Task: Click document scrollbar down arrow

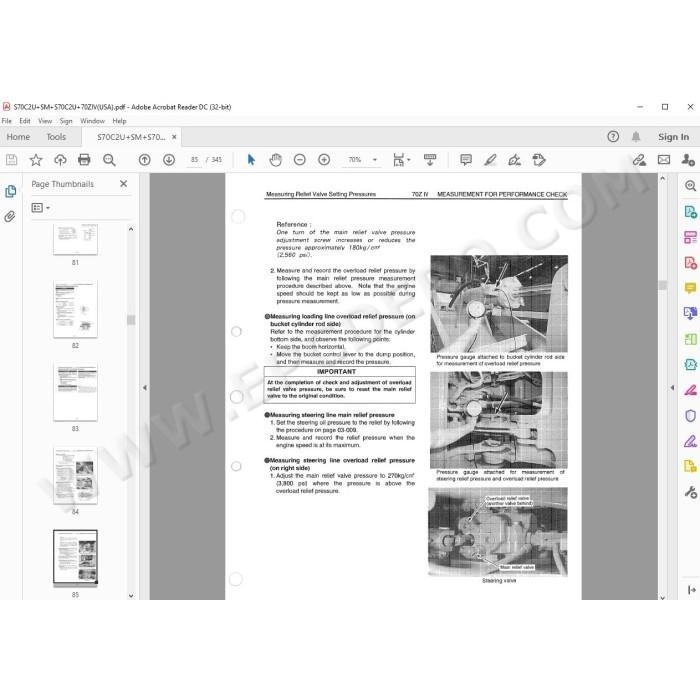Action: pos(662,597)
